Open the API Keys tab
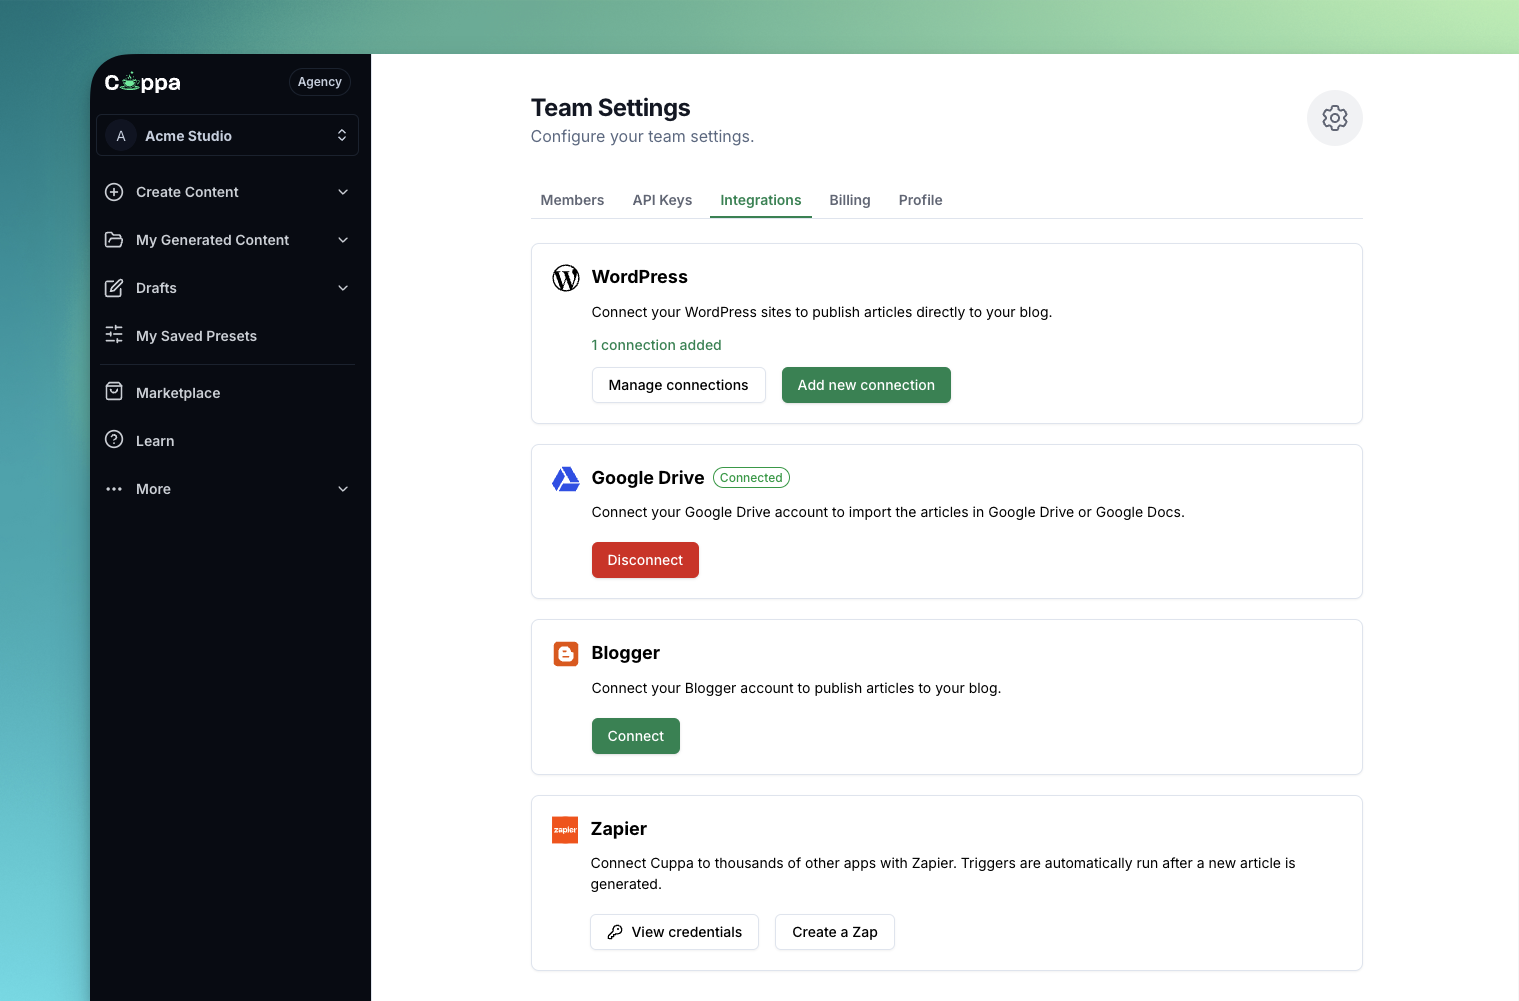Image resolution: width=1519 pixels, height=1001 pixels. tap(662, 200)
